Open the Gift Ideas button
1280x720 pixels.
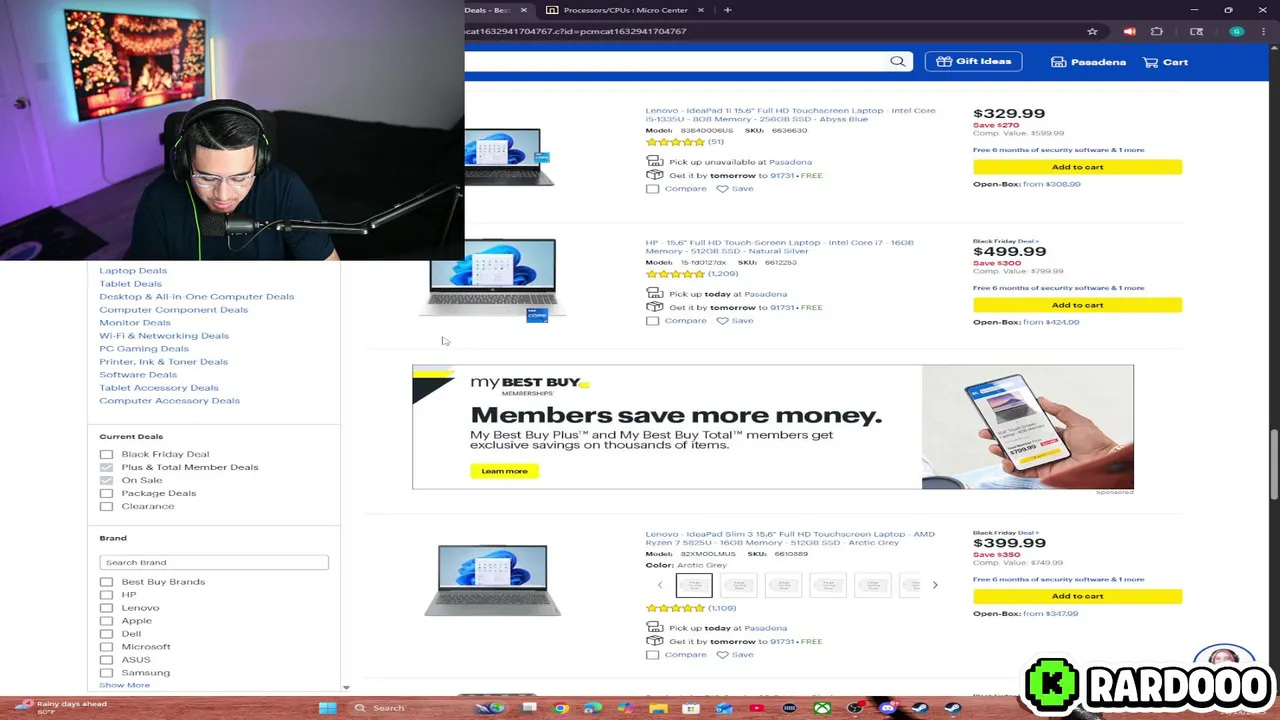973,62
